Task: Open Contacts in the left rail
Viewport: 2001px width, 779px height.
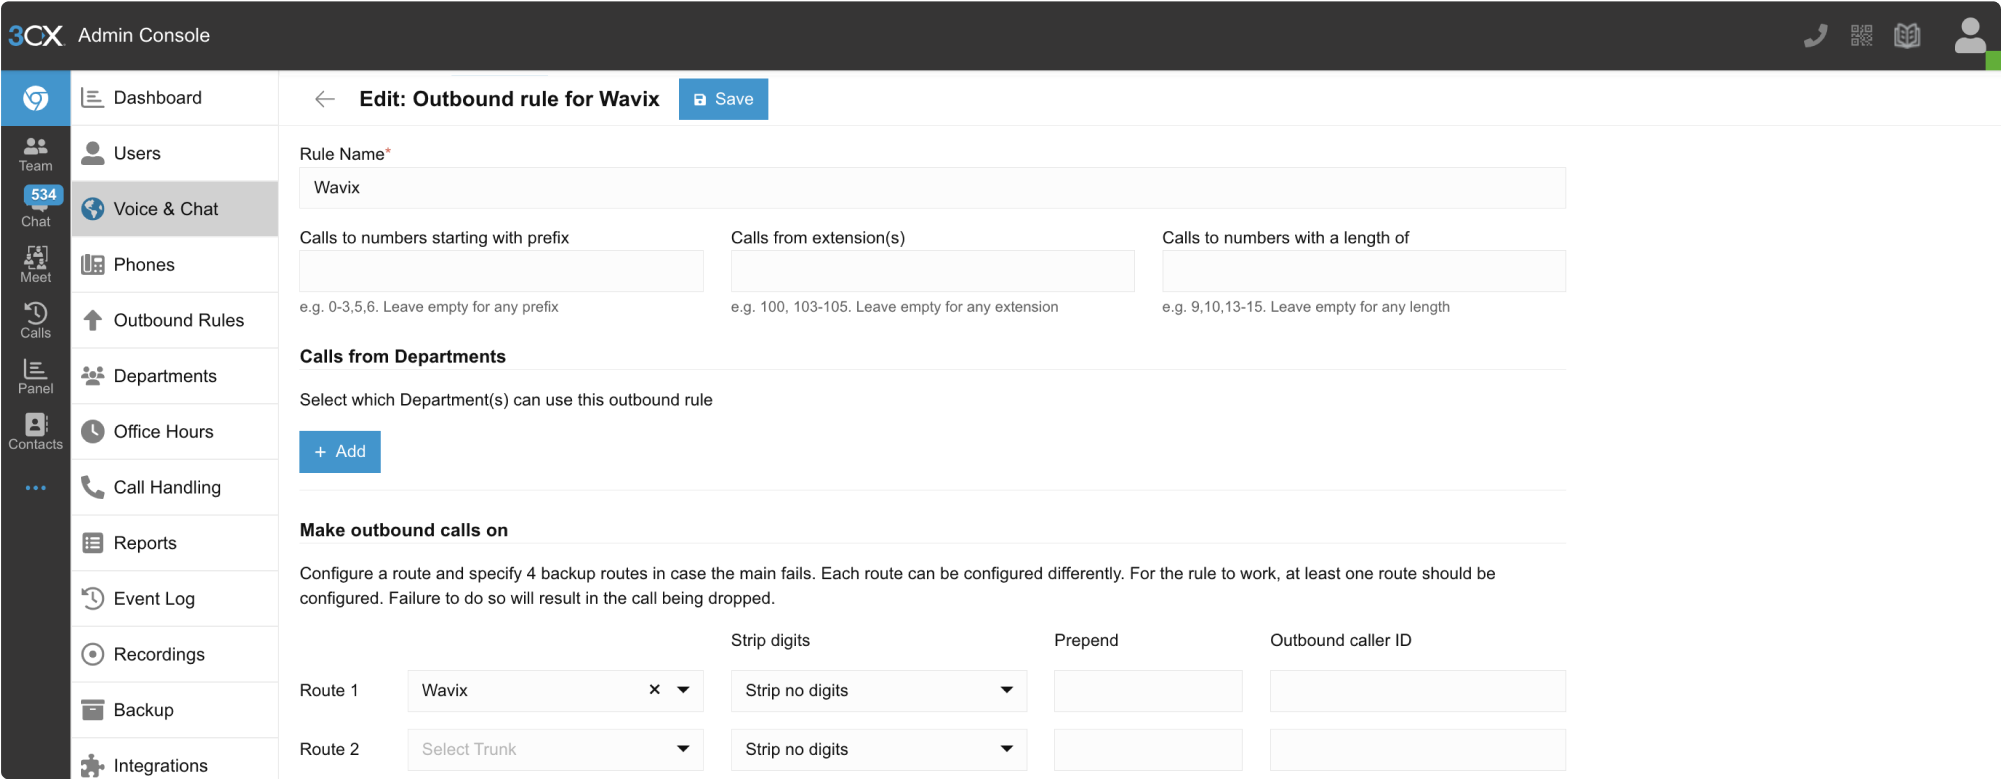Action: [x=36, y=432]
